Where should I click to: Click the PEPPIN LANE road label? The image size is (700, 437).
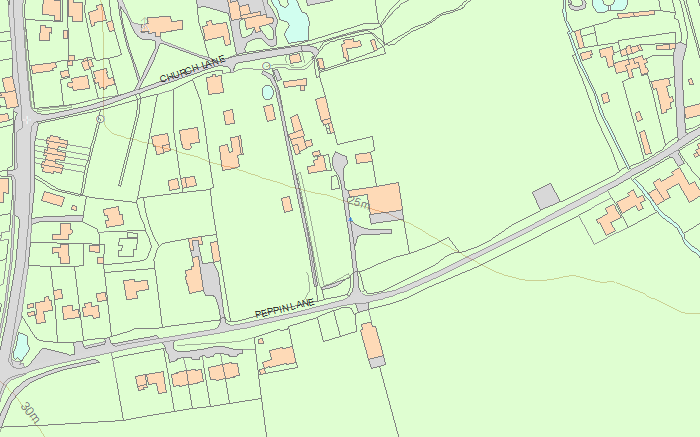(x=284, y=308)
